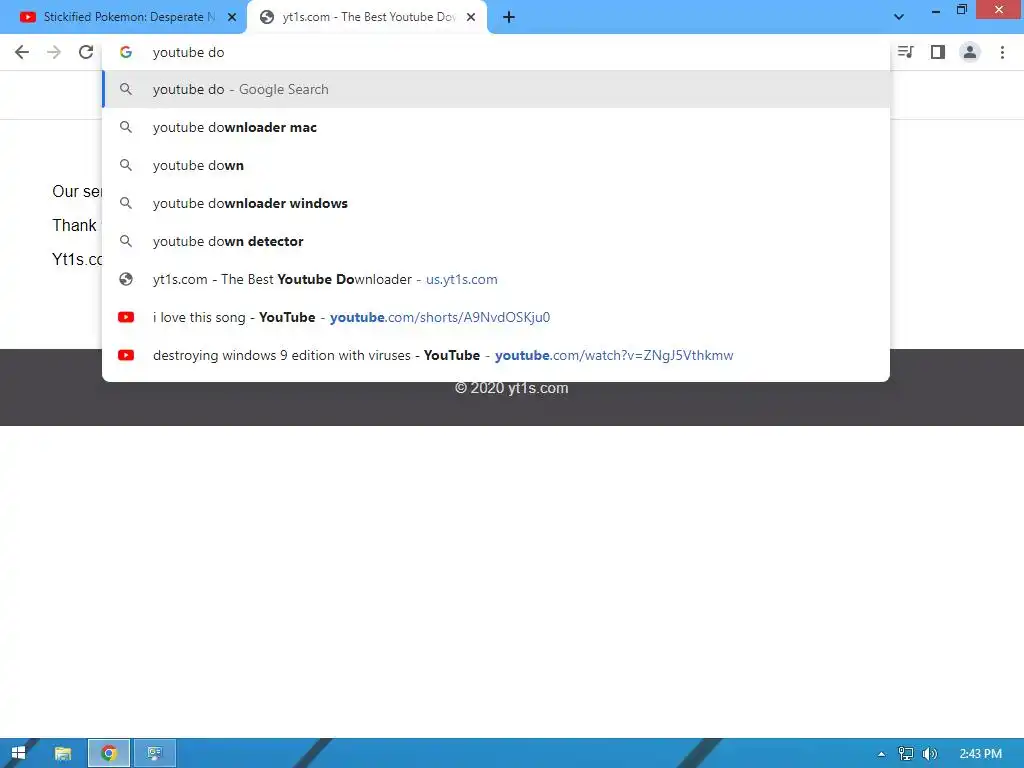This screenshot has height=768, width=1024.
Task: Select 'youtube do - Google Search' suggestion
Action: tap(496, 89)
